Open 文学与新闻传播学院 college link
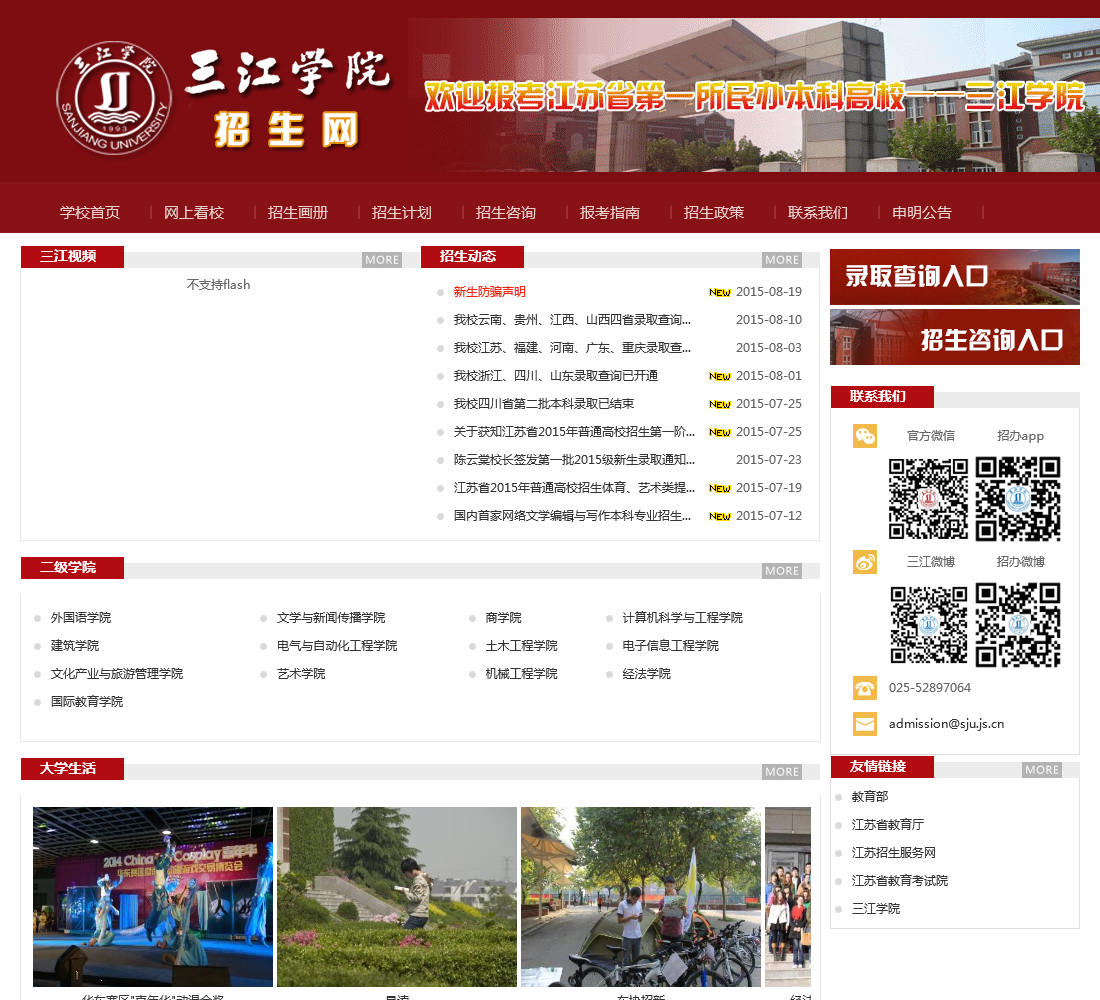 (x=331, y=618)
